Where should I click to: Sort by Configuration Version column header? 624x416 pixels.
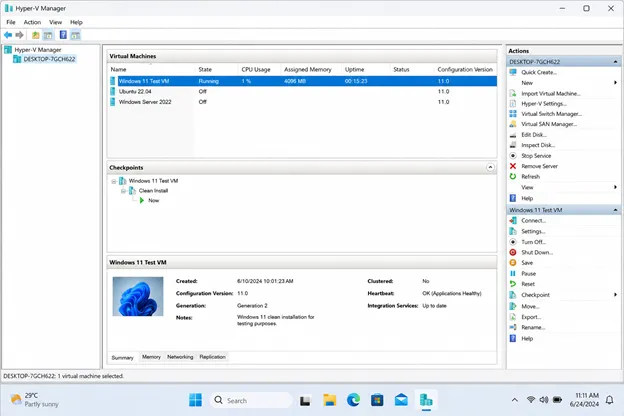[x=465, y=69]
